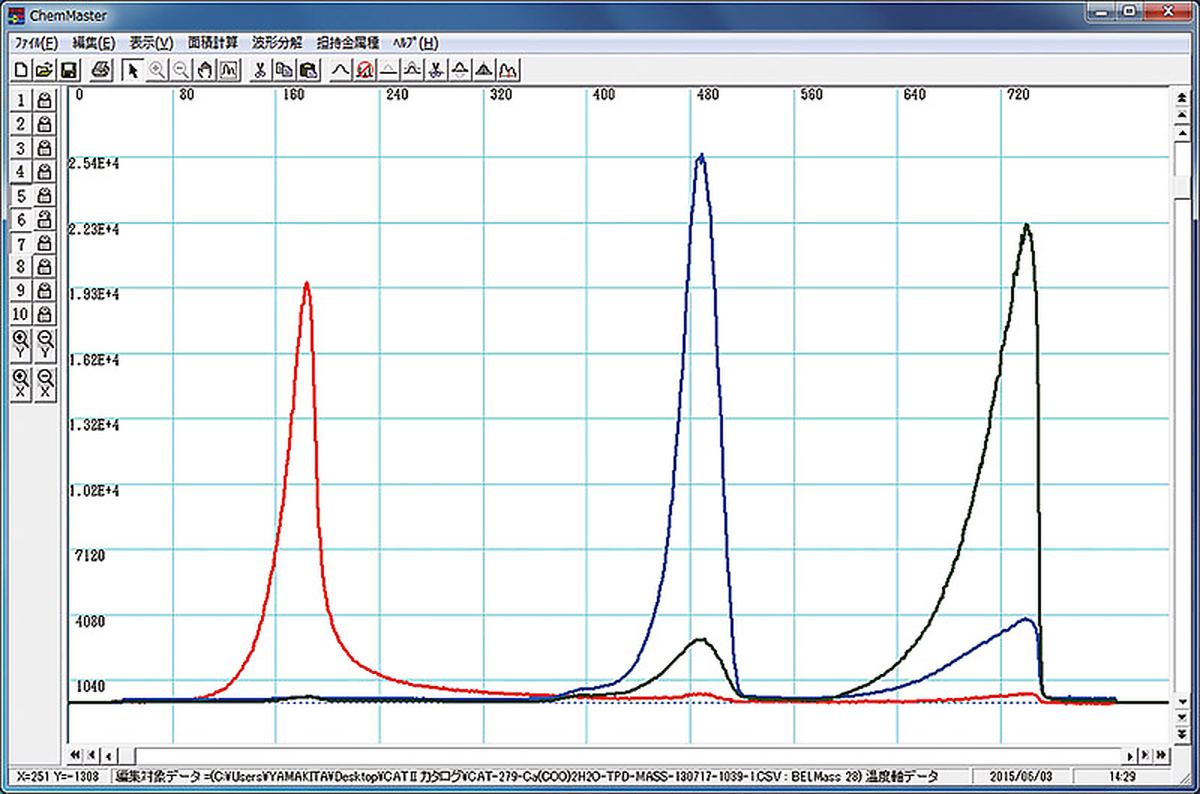Toggle curve number 5 button
The height and width of the screenshot is (794, 1200).
20,195
